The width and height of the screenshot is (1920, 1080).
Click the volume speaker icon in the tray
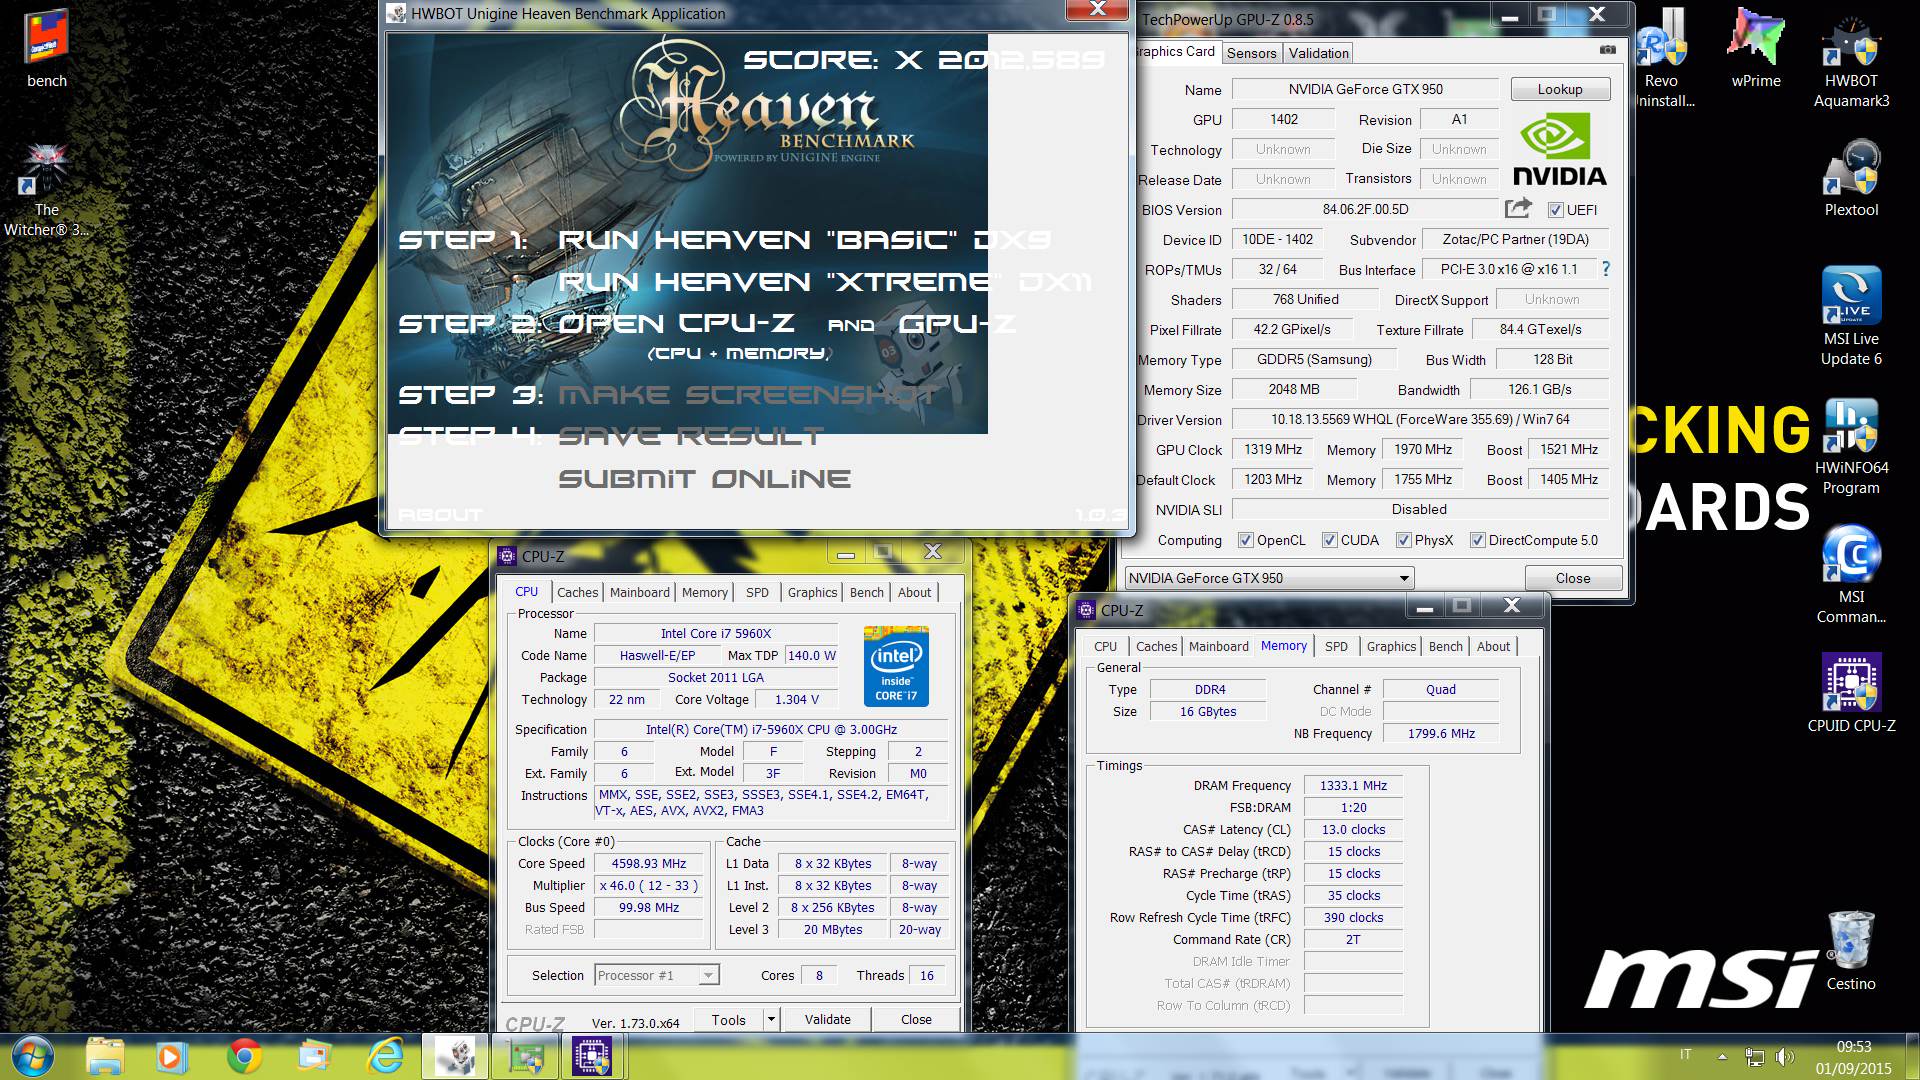pos(1784,1056)
